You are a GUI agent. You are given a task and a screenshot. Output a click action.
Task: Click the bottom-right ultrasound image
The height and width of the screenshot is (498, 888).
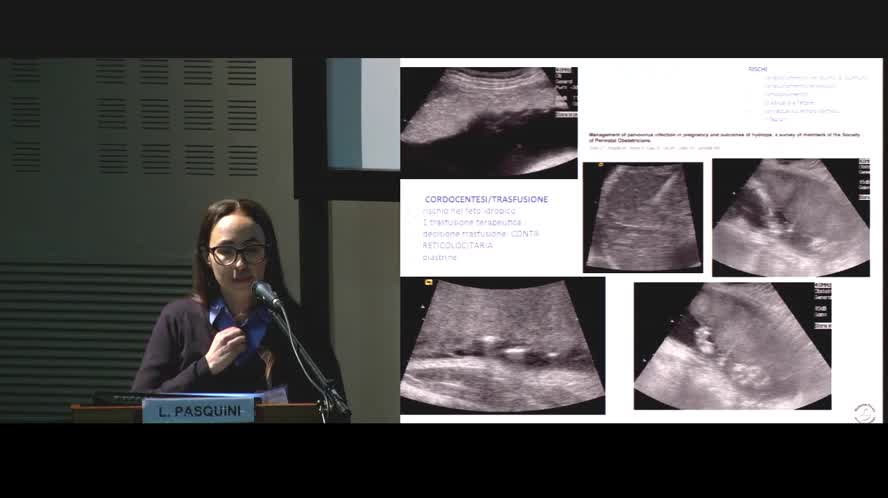732,346
